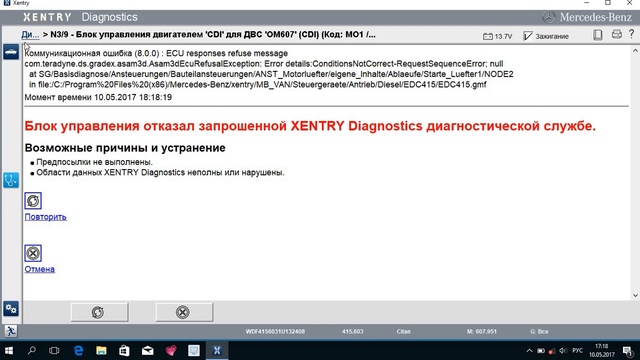Click the Области данных XENTRY bullet text
640x360 pixels.
tap(160, 172)
